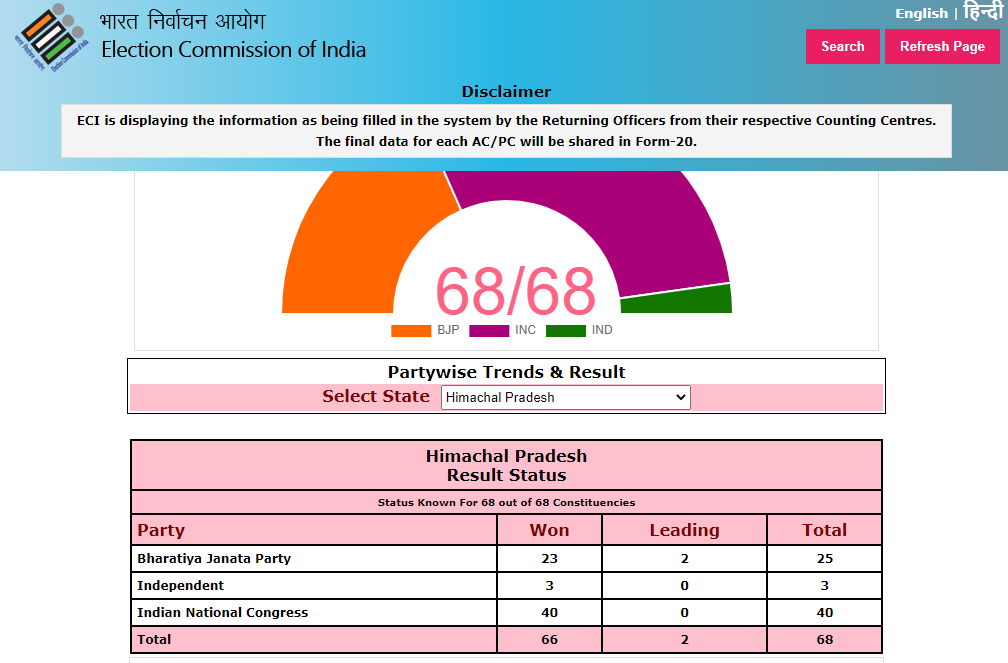Click the Total row's grand total 68
The width and height of the screenshot is (1008, 663).
pos(824,639)
